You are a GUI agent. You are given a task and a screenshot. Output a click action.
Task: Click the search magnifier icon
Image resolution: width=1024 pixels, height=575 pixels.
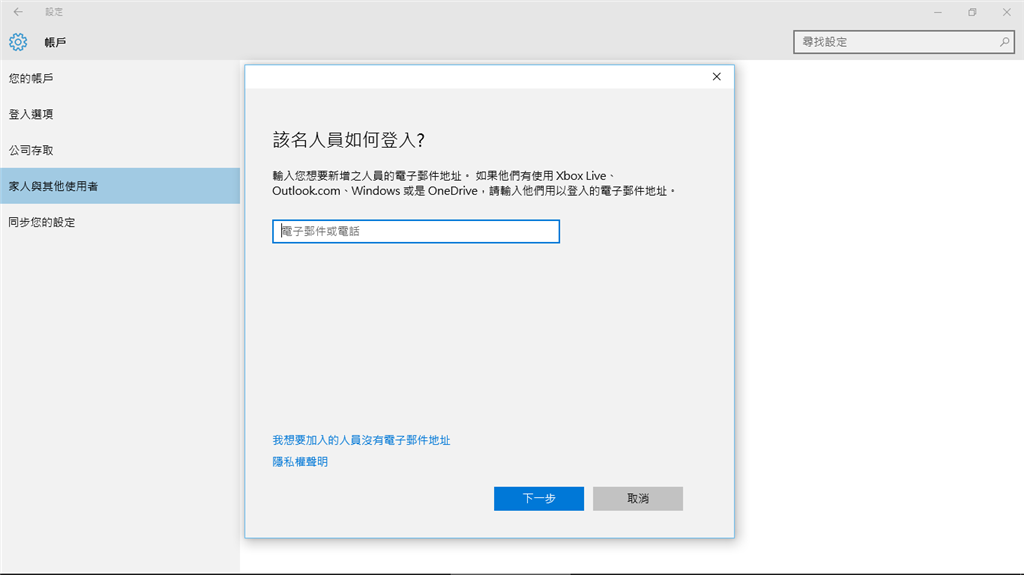pyautogui.click(x=1004, y=42)
